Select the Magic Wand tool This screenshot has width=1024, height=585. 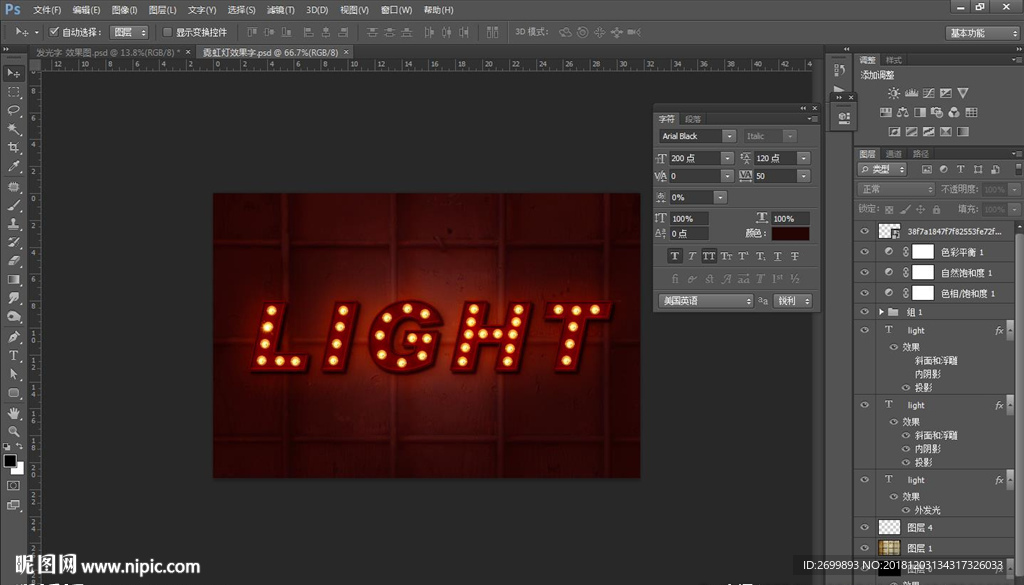14,129
